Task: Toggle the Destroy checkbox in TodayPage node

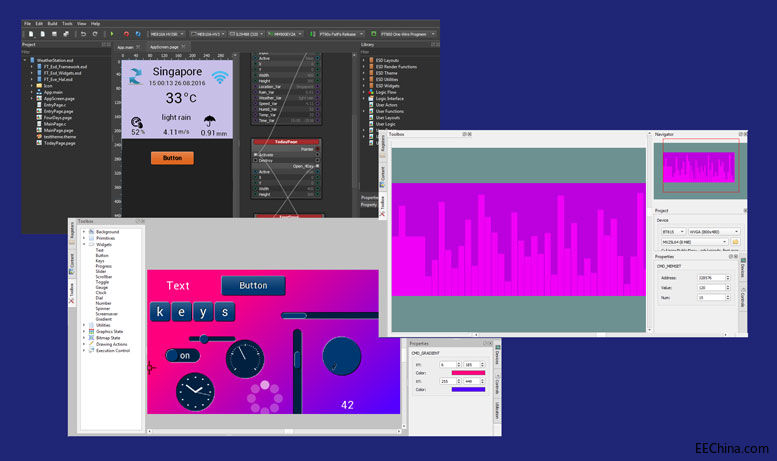Action: (x=253, y=161)
